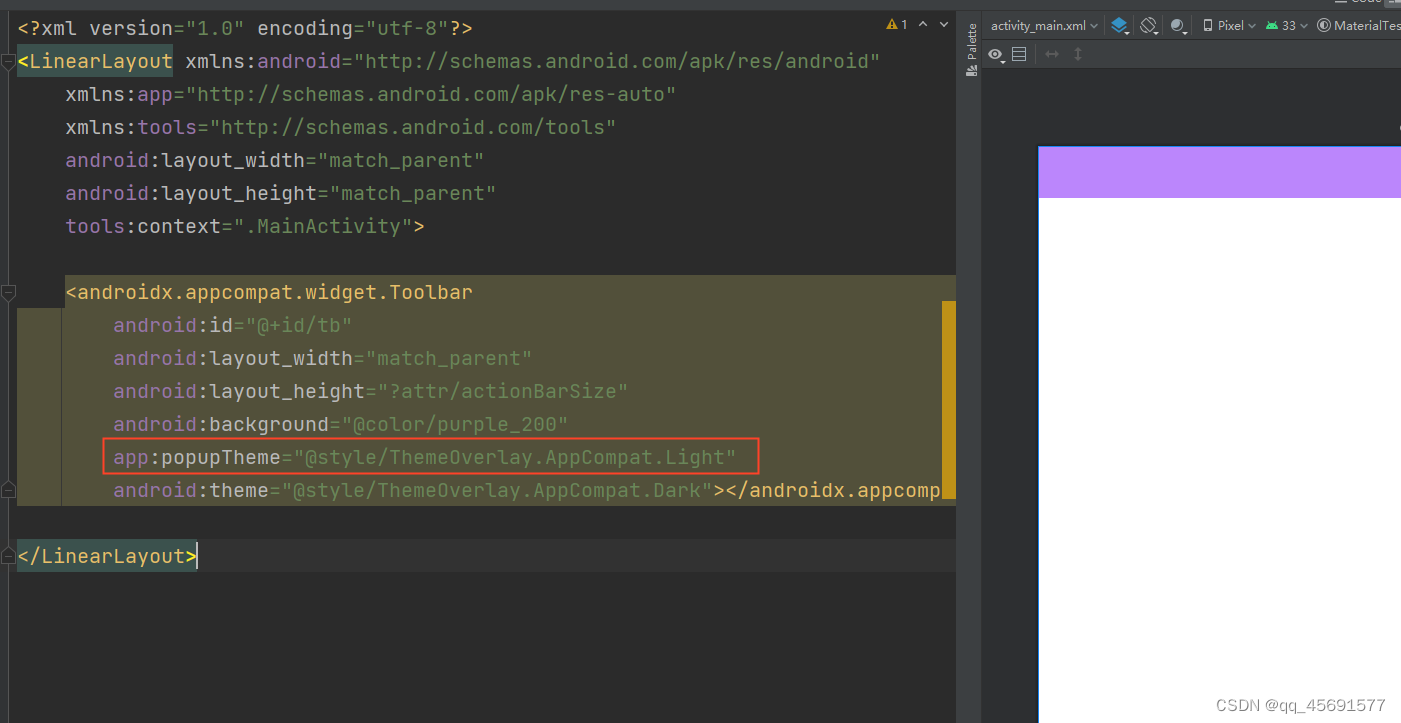Viewport: 1401px width, 723px height.
Task: Collapse the LinearLayout tag fold marker
Action: pyautogui.click(x=9, y=62)
